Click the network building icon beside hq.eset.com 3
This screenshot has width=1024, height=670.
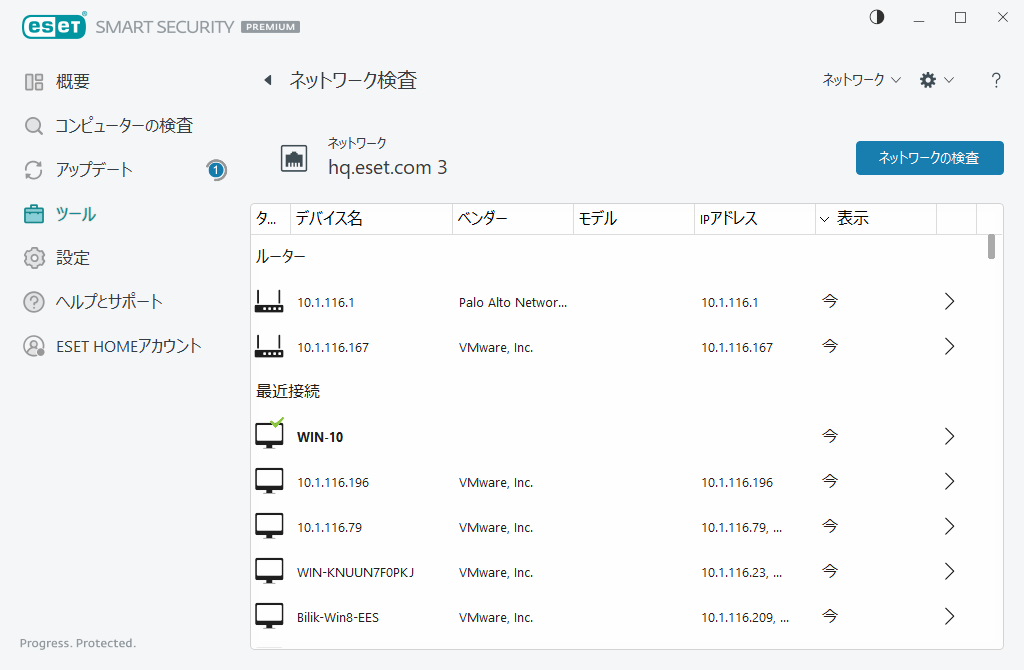click(x=294, y=158)
